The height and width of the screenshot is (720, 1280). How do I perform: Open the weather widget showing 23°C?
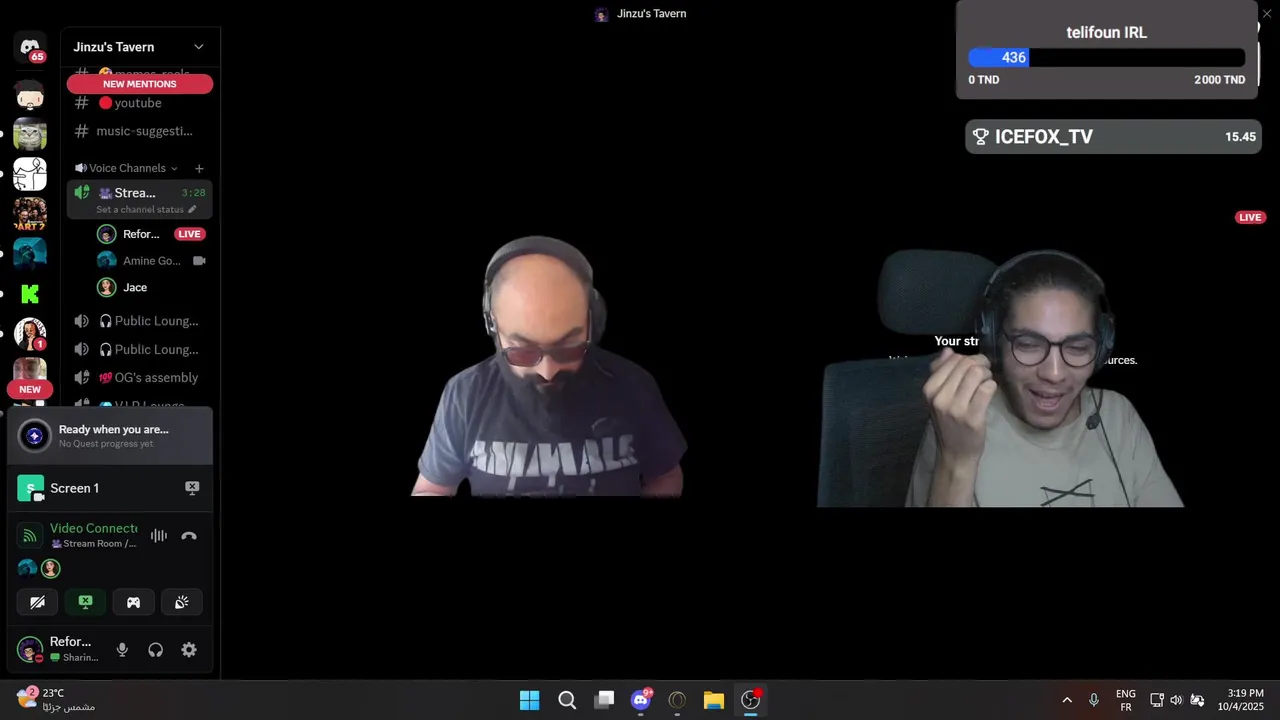pos(56,699)
